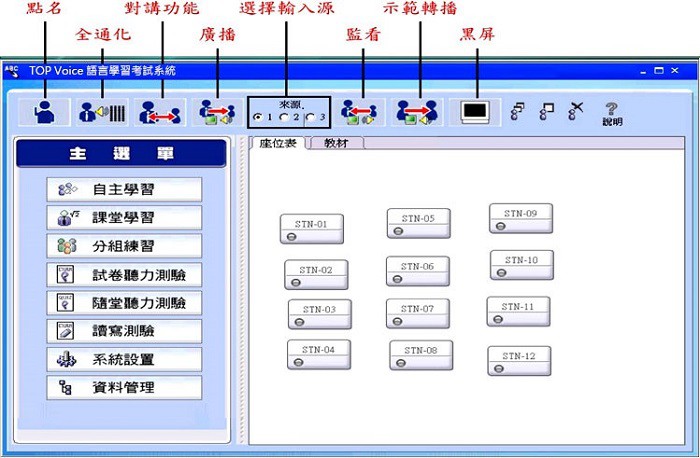
Task: Enable demonstration relay (示範轉播) icon
Action: (x=418, y=112)
